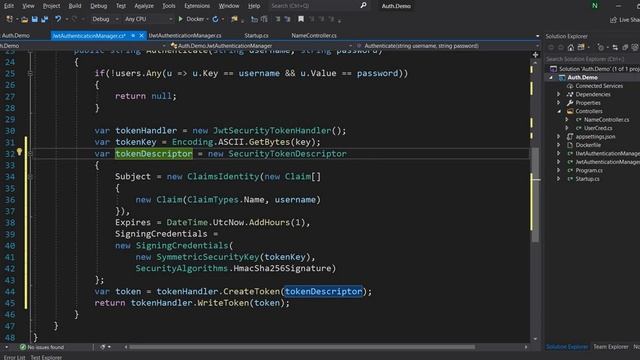The width and height of the screenshot is (640, 360).
Task: Expand the Properties node
Action: tap(559, 103)
